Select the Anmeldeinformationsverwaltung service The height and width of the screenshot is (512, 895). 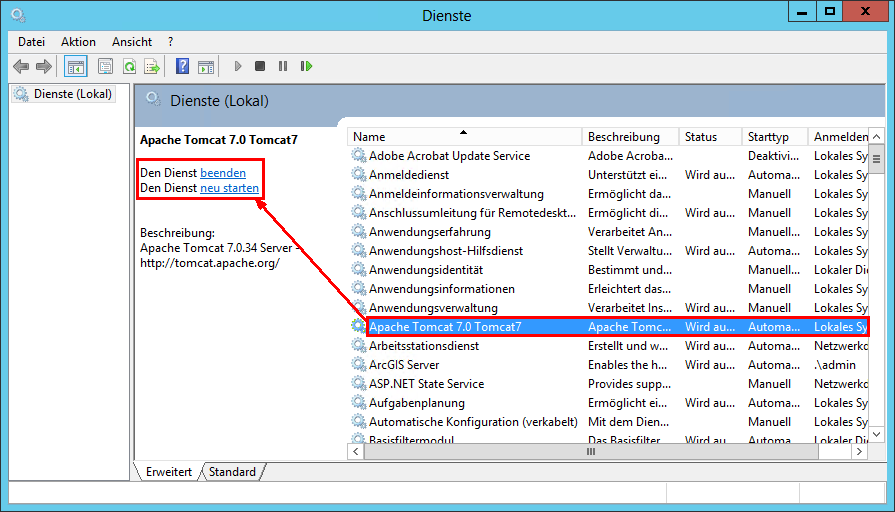pyautogui.click(x=456, y=194)
